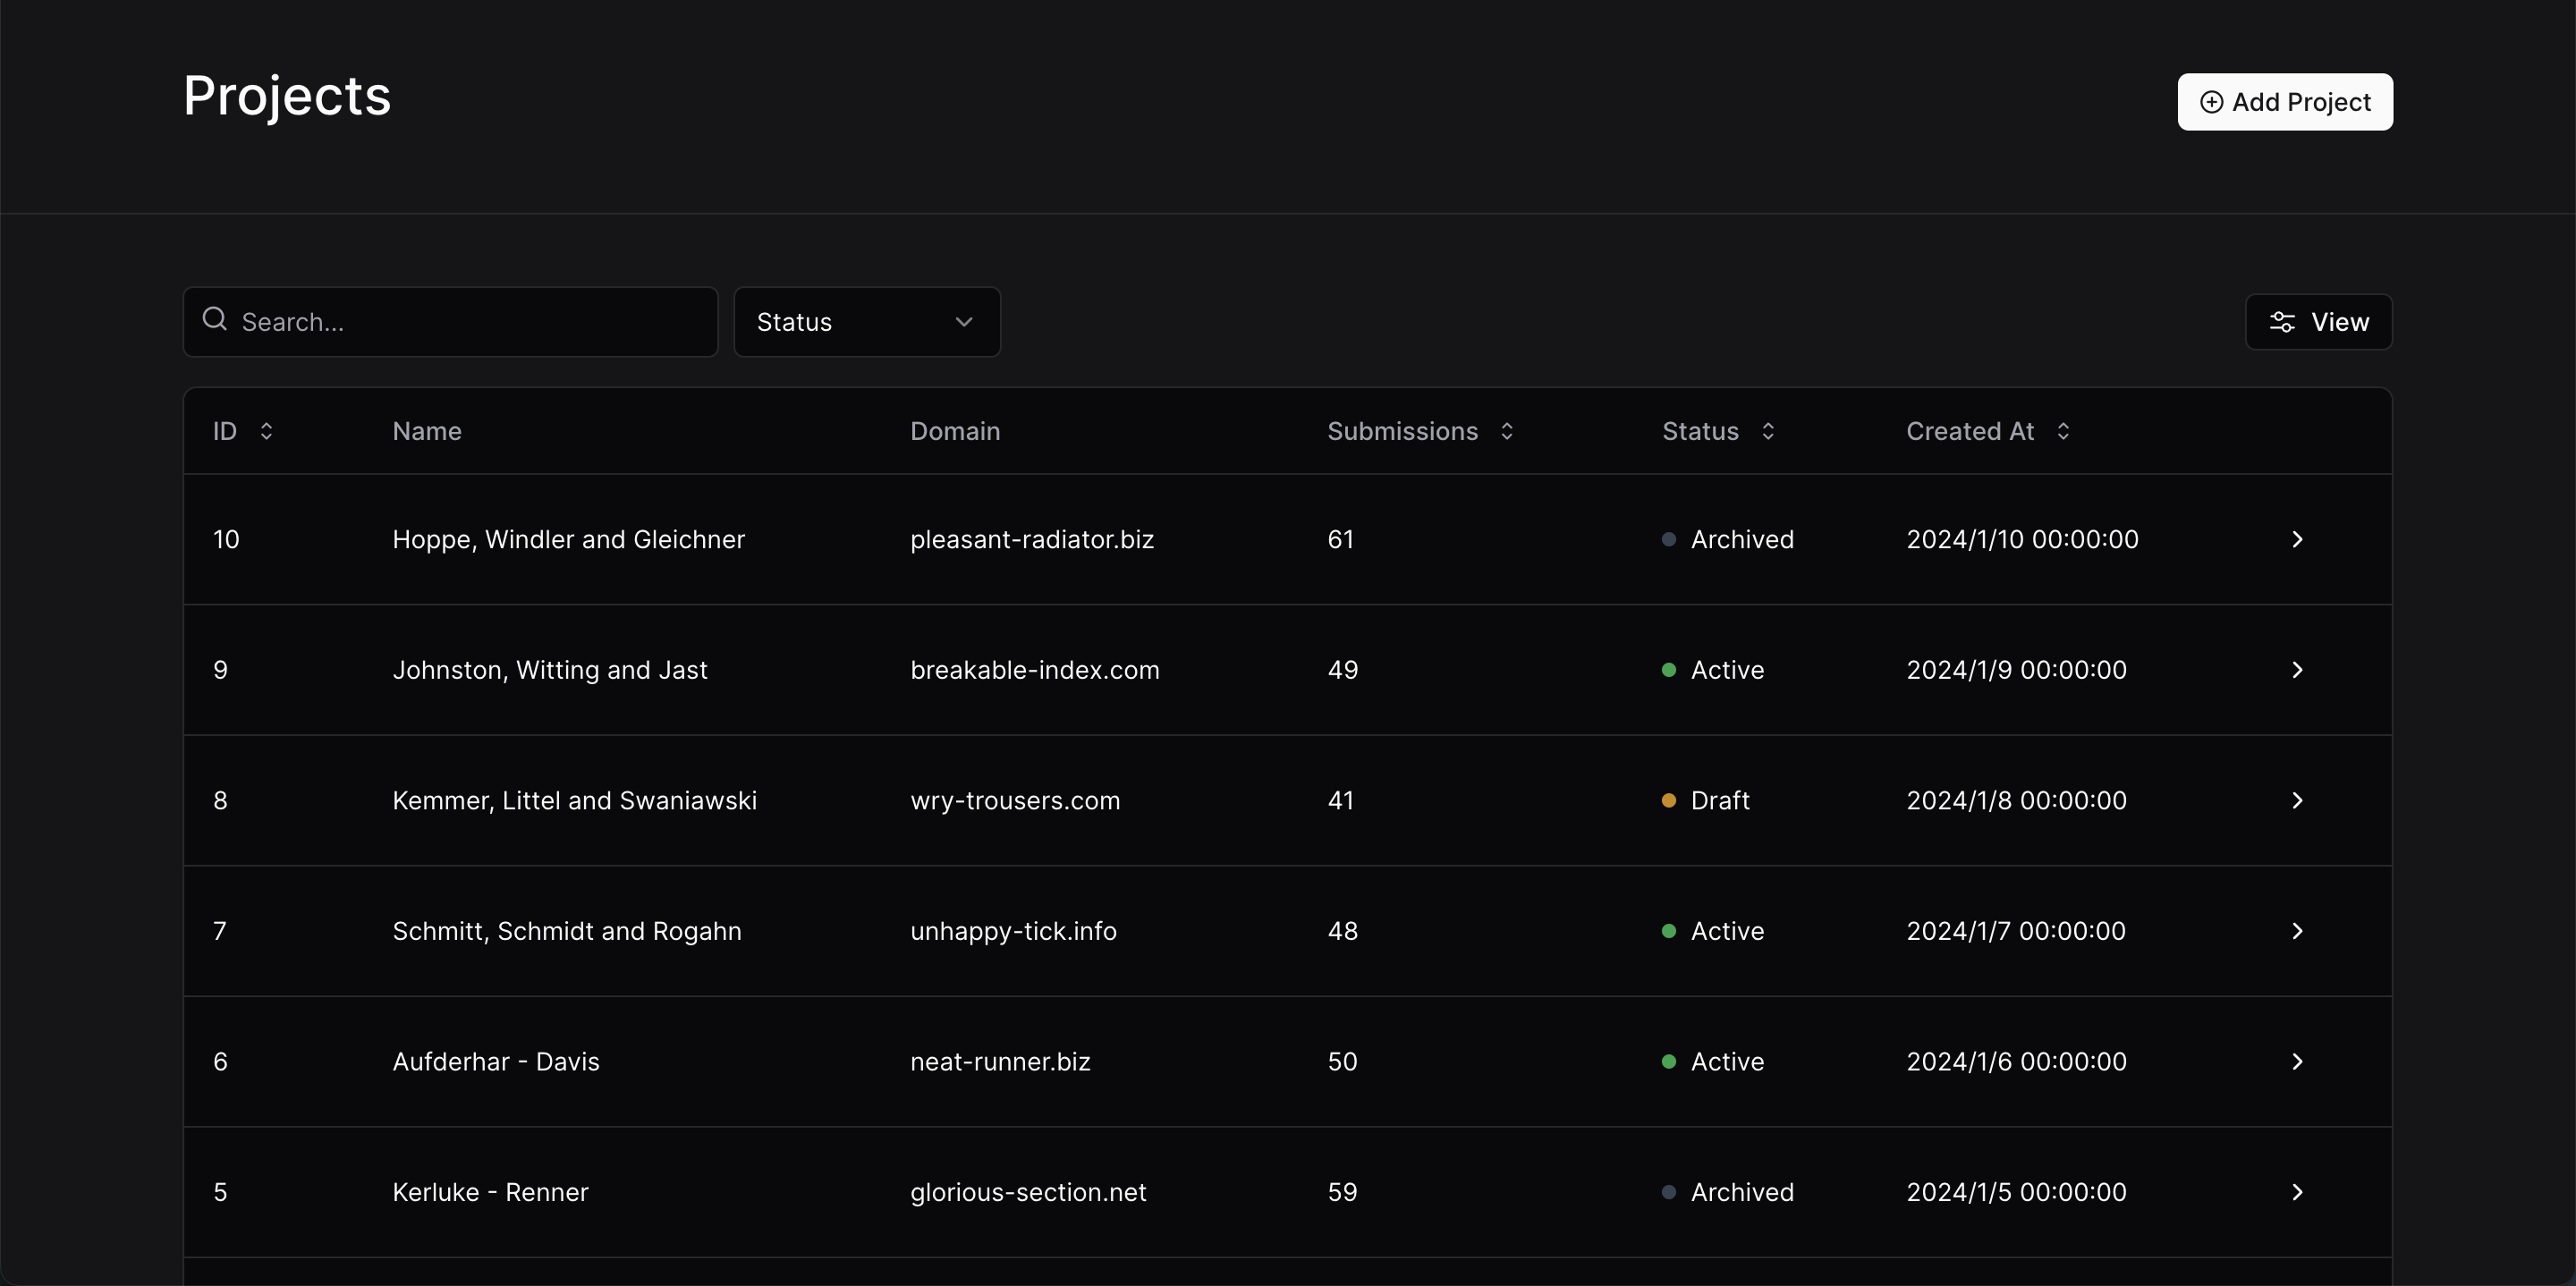Click date 2024/1/9 00:00:00
Viewport: 2576px width, 1286px height.
pyautogui.click(x=2016, y=670)
